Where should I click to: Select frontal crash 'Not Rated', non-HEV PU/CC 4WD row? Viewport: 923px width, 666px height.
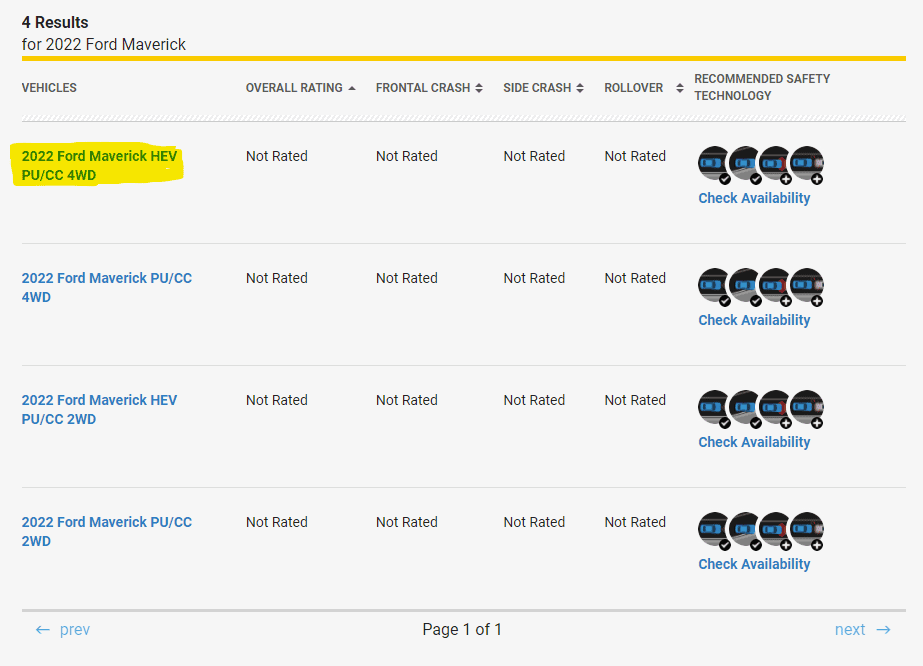(x=407, y=278)
